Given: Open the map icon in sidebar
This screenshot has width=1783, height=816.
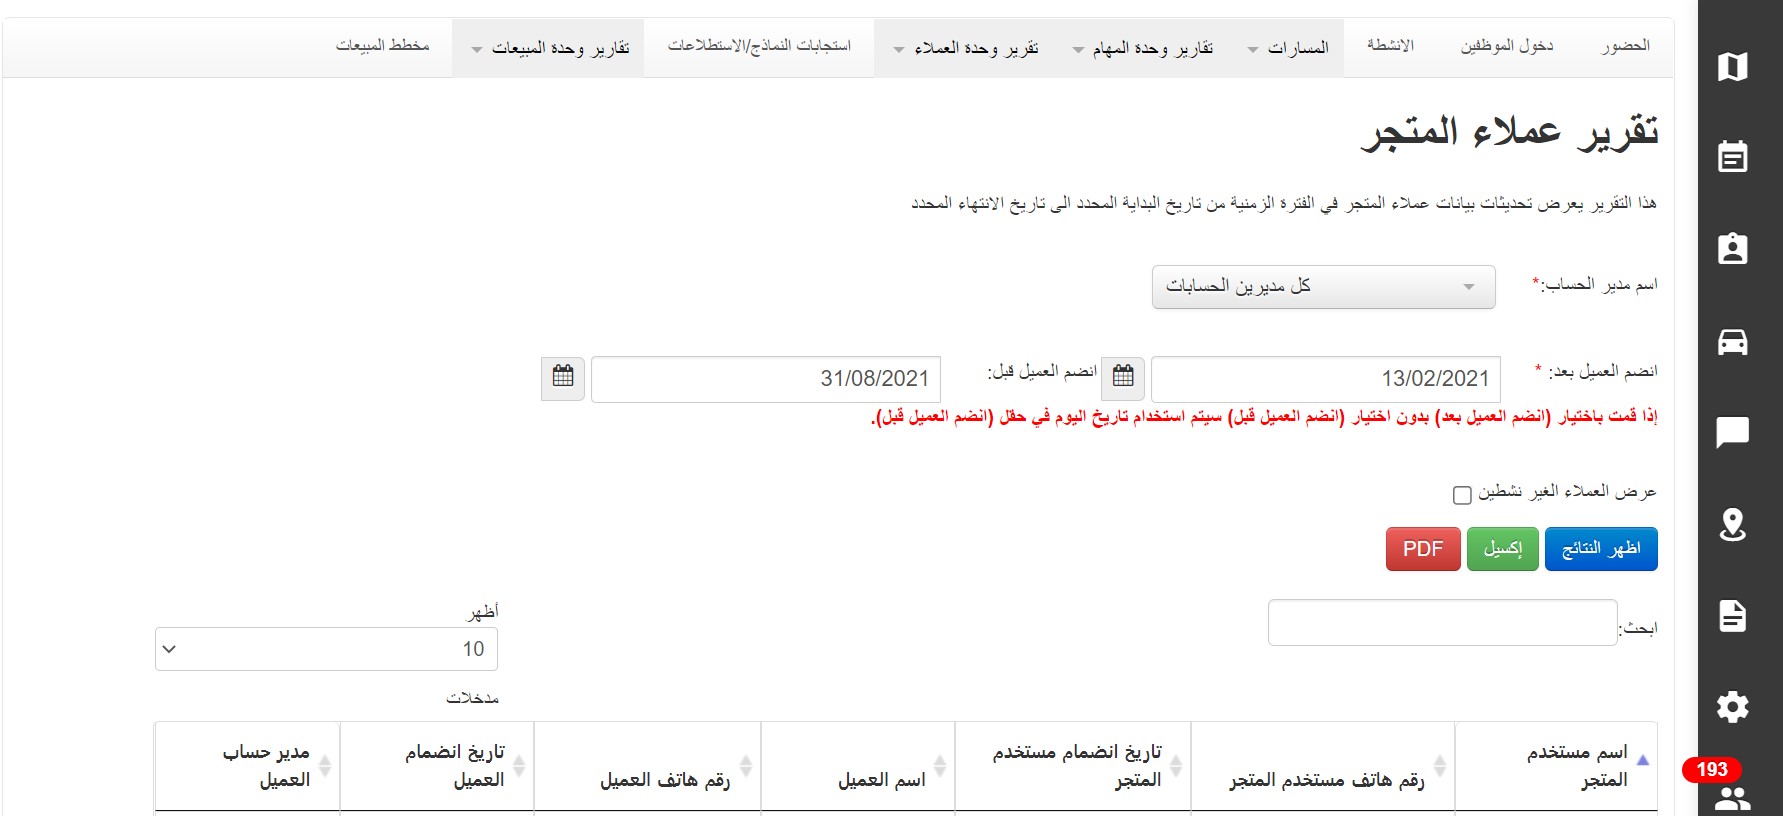Looking at the screenshot, I should tap(1732, 67).
